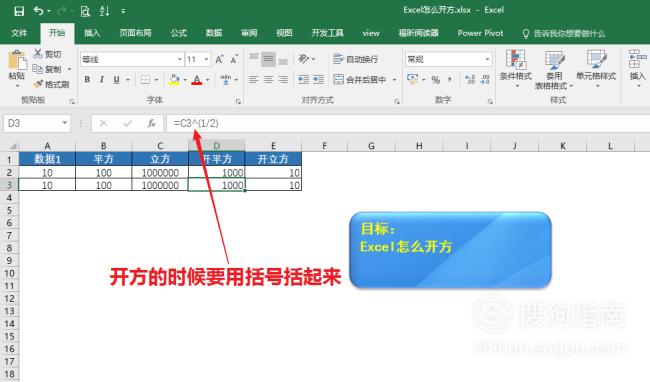Toggle Bold formatting
Image resolution: width=650 pixels, height=382 pixels.
tap(87, 80)
